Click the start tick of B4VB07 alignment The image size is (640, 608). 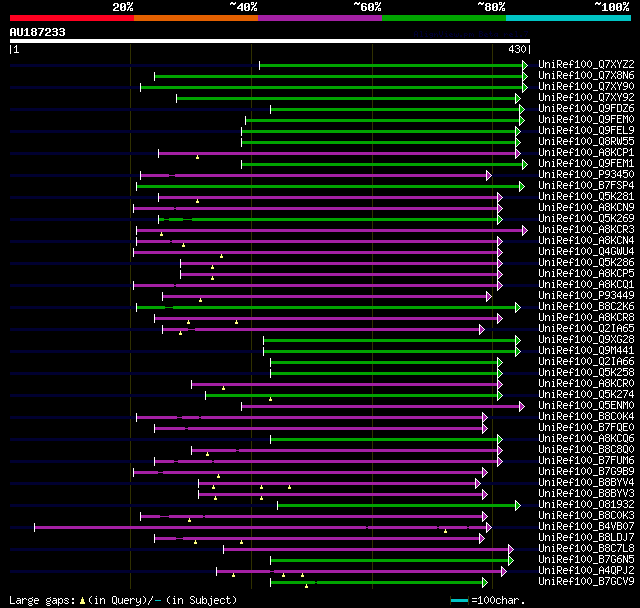35,528
